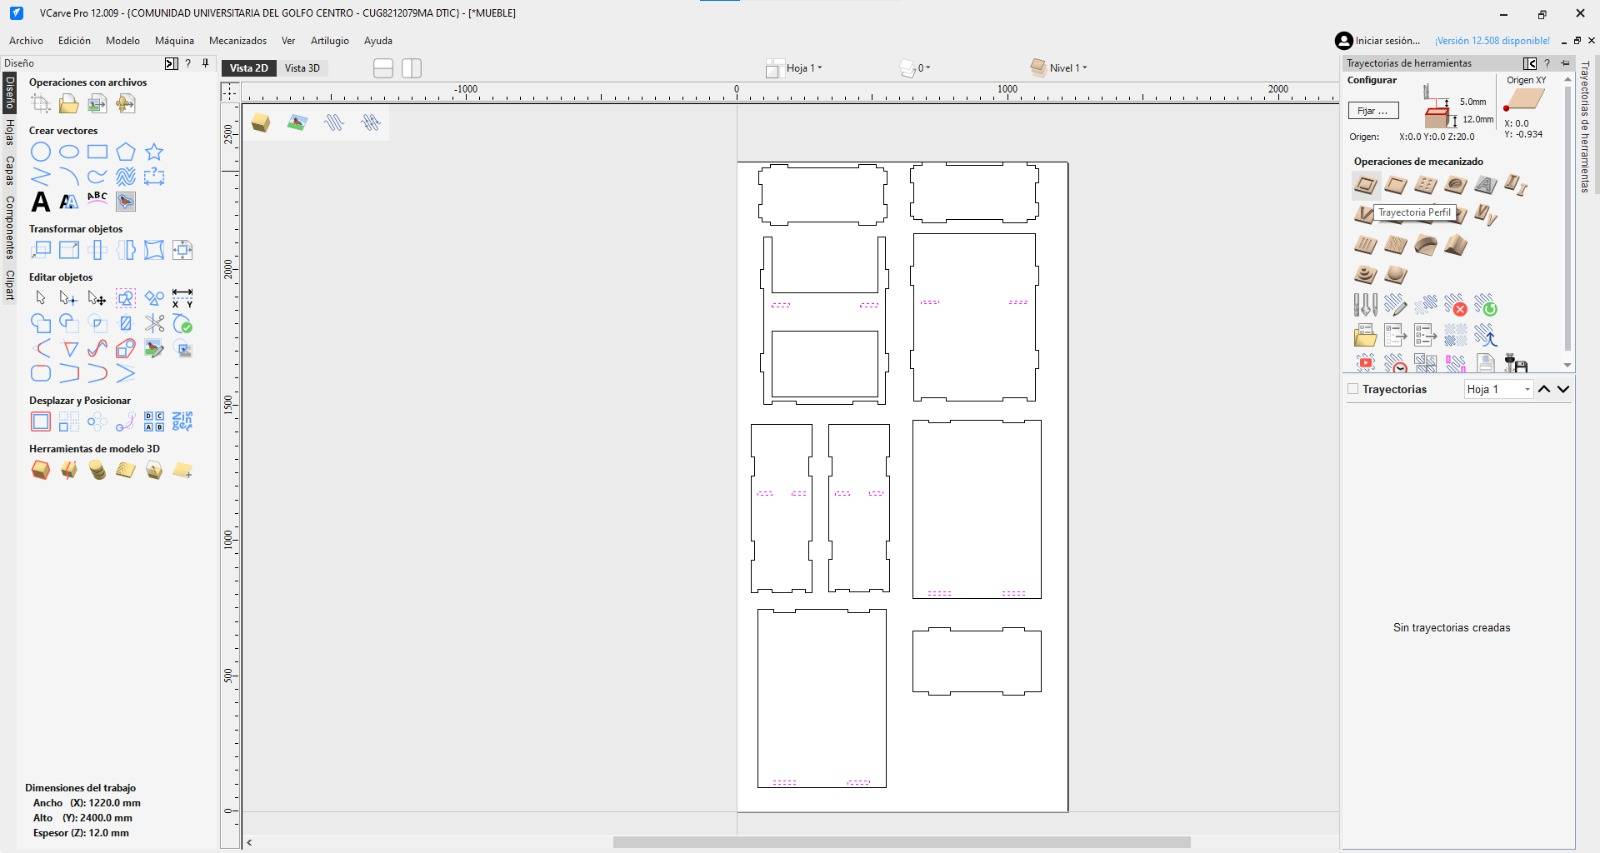Open the Profile toolpath operation
The height and width of the screenshot is (853, 1600).
1365,185
